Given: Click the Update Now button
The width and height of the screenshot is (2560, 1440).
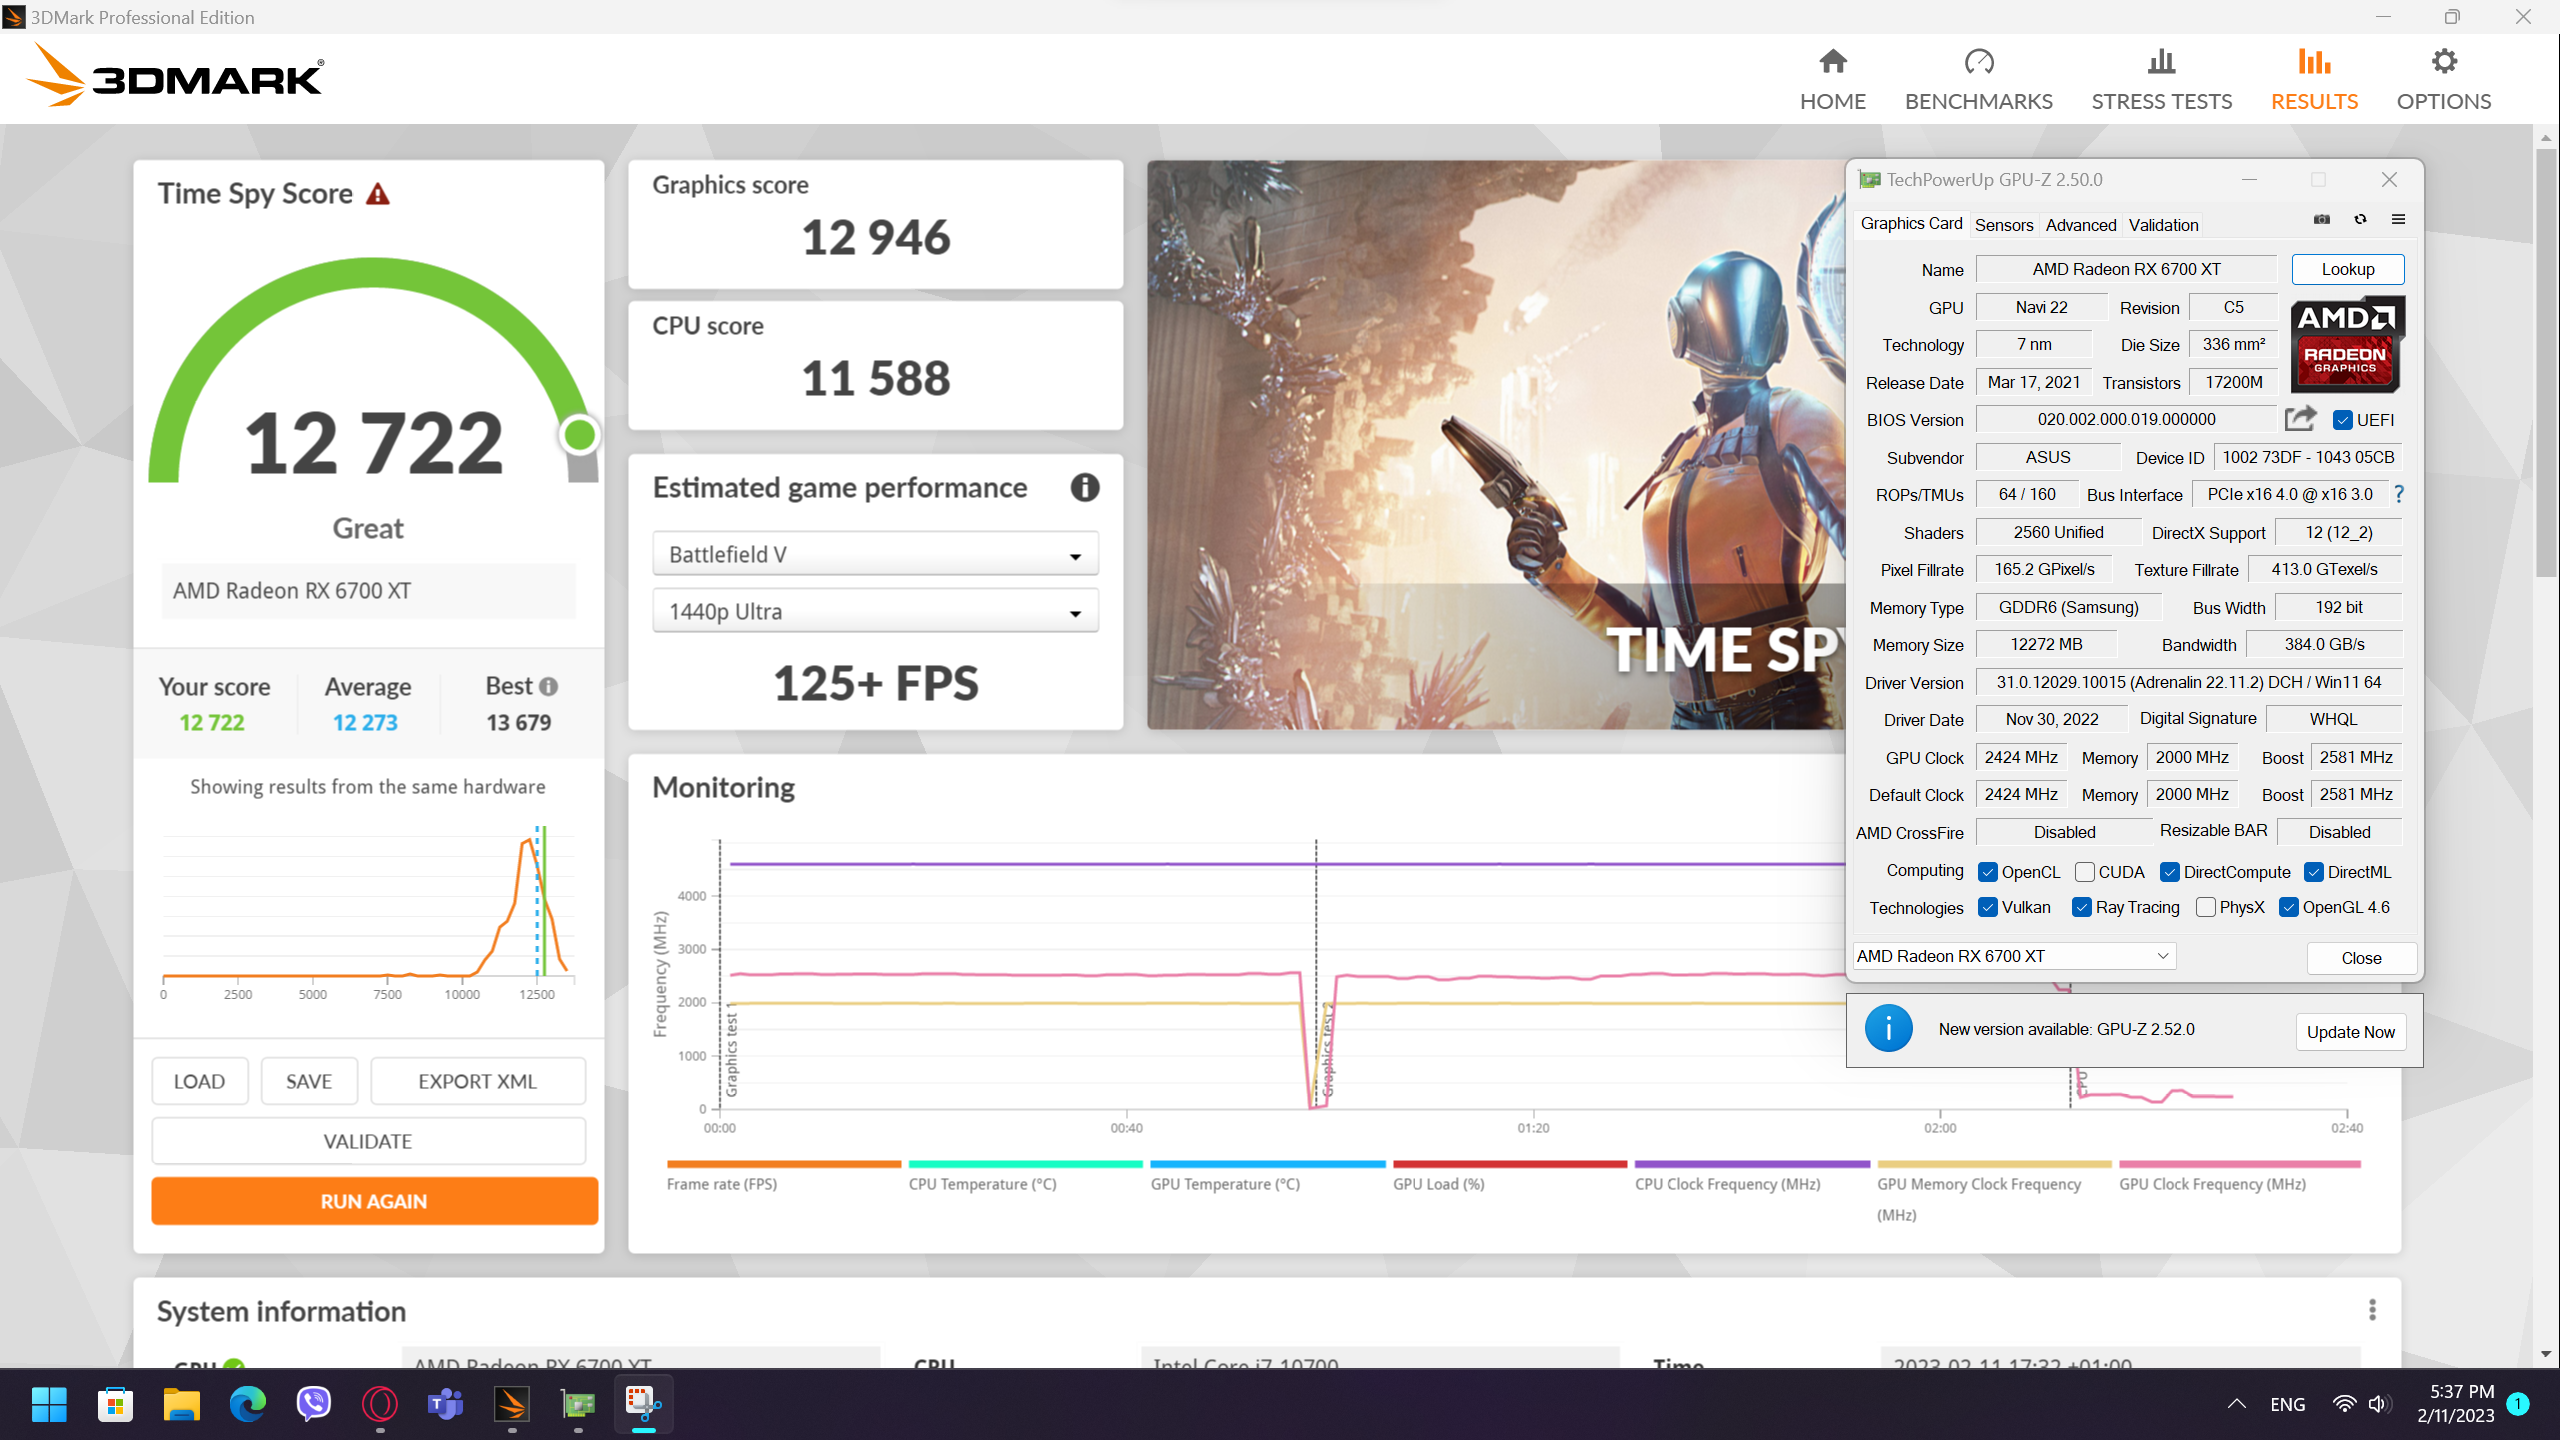Looking at the screenshot, I should 2350,1032.
